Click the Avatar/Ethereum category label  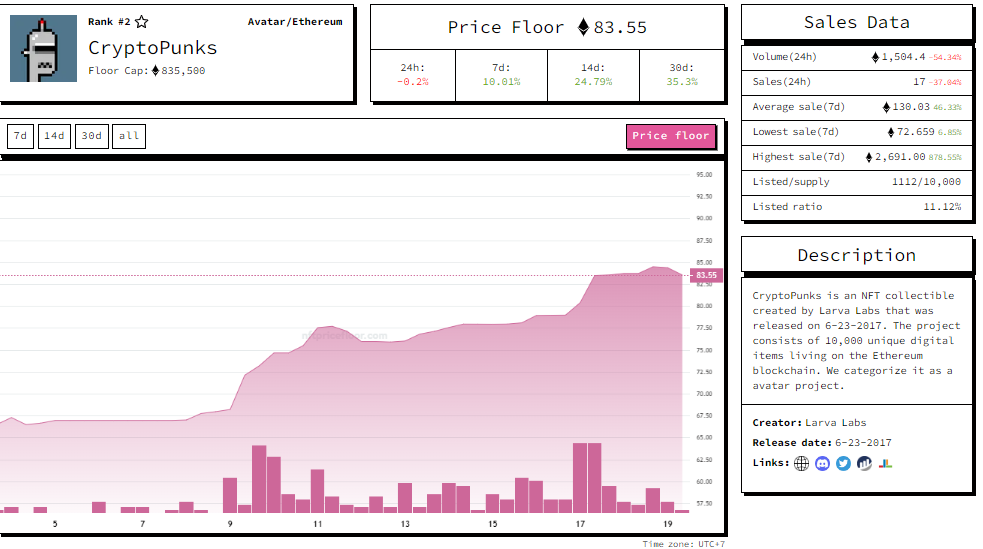pos(295,21)
